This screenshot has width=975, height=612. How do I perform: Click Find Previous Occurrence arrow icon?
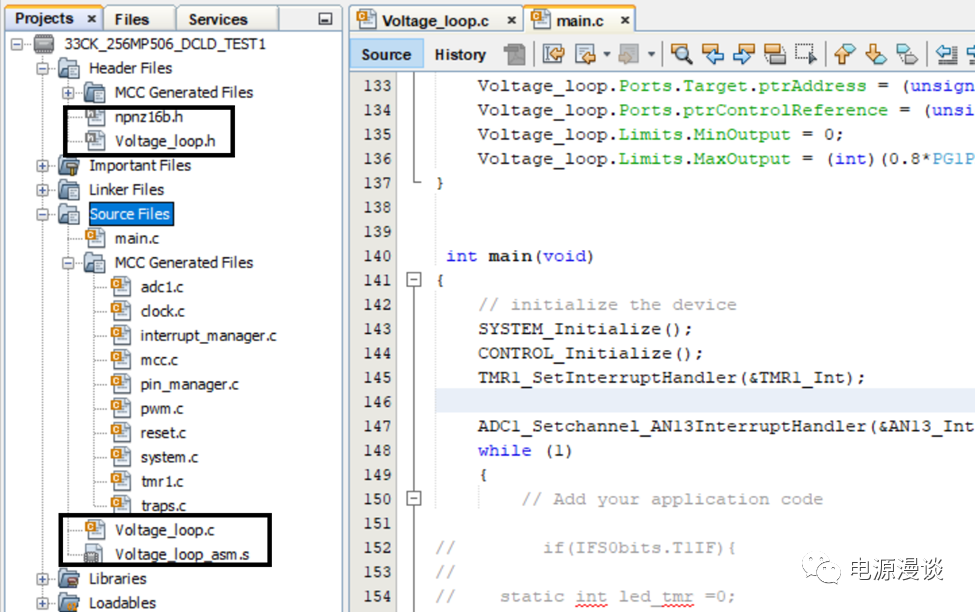pos(712,54)
